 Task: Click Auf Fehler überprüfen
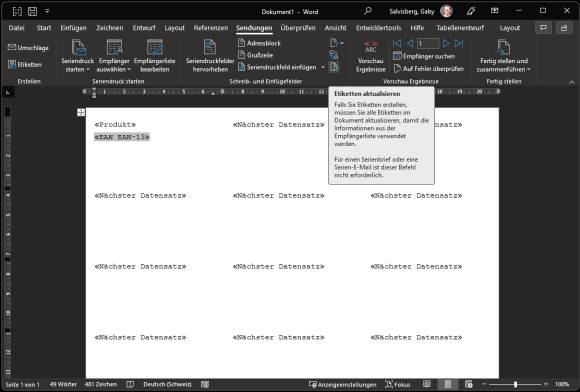(x=428, y=68)
